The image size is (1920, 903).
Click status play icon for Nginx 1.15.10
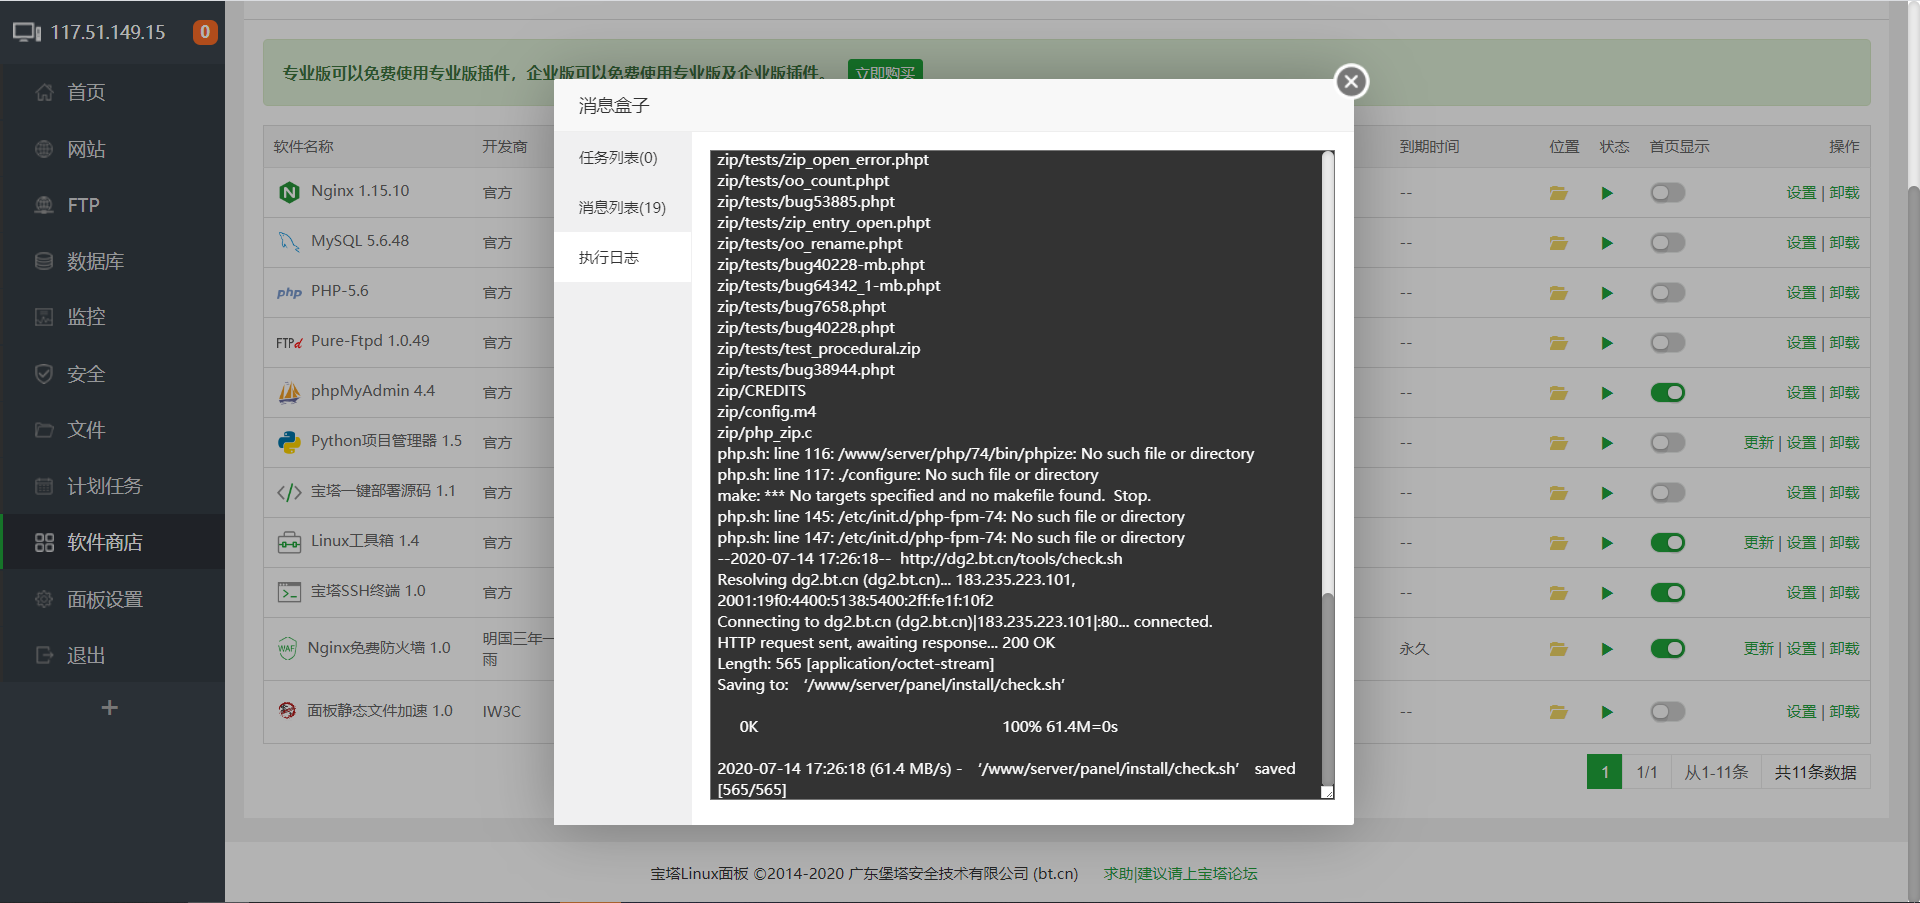[x=1607, y=193]
